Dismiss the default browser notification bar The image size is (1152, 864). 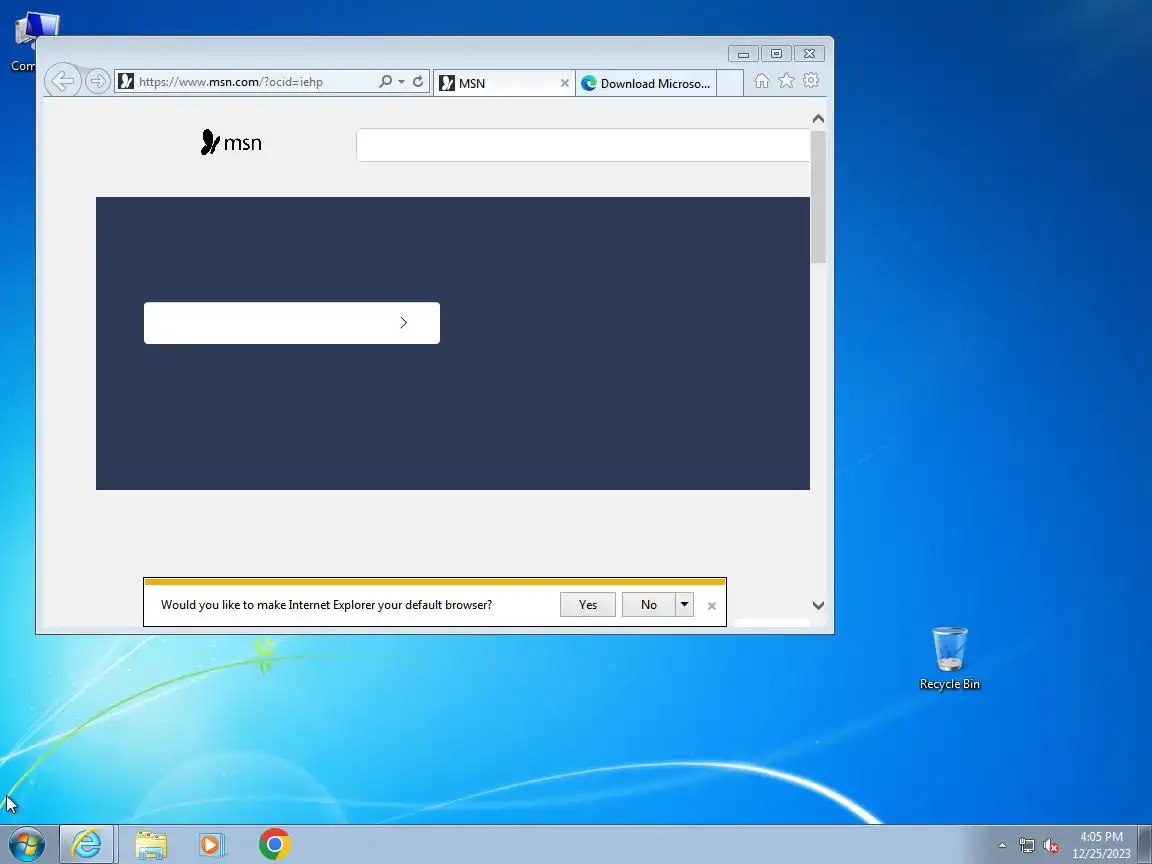coord(711,606)
